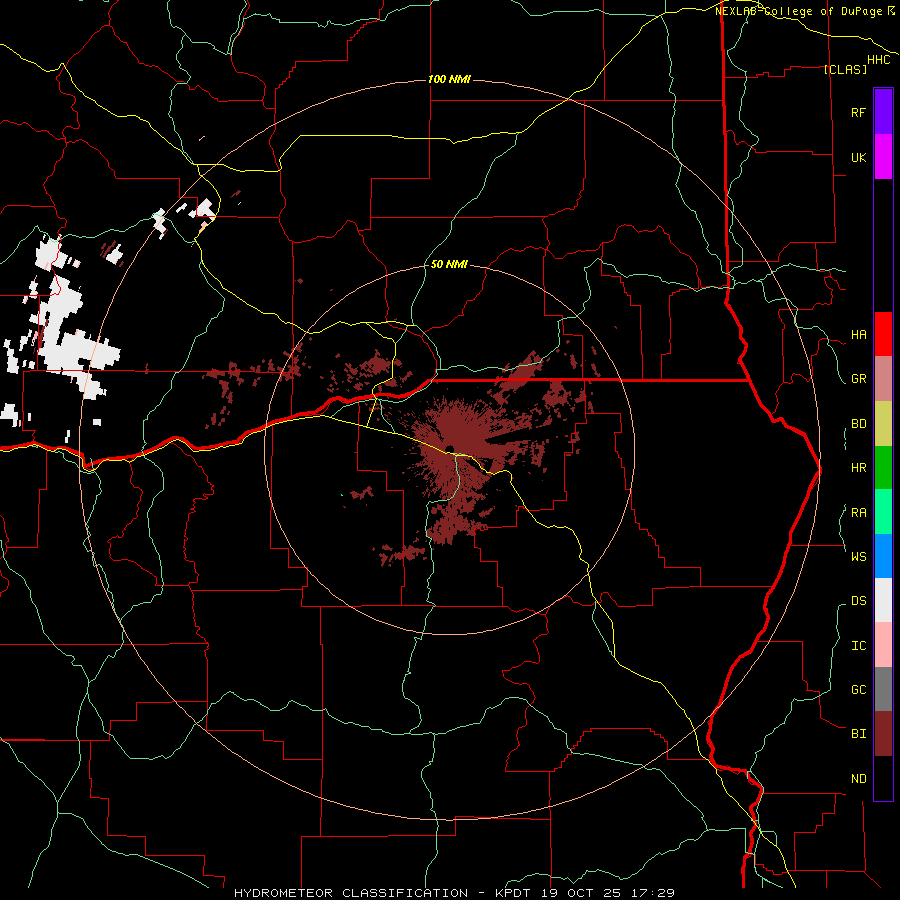Click the BD legend label

858,424
